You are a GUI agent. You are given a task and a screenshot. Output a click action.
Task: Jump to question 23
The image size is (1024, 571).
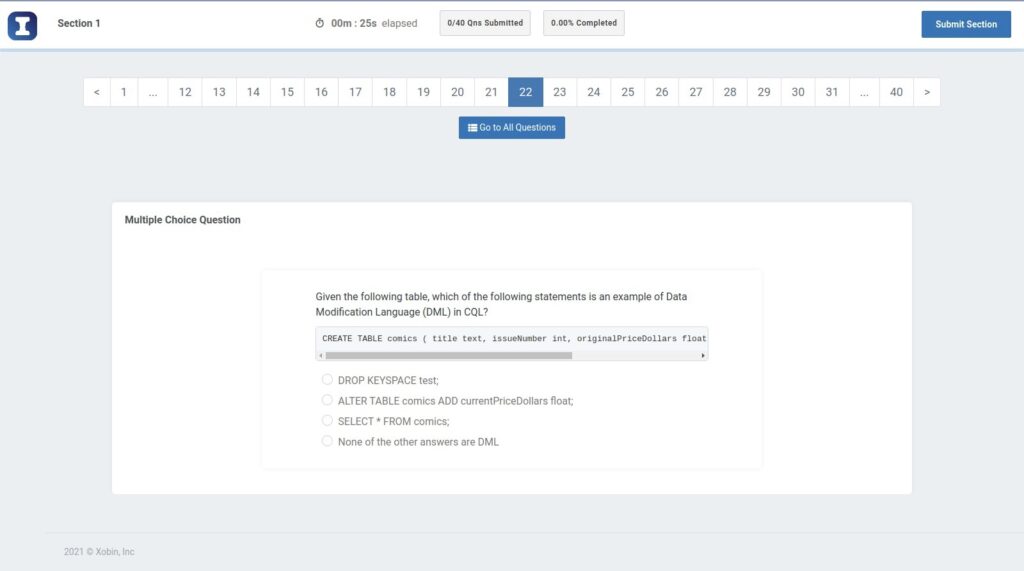point(560,92)
